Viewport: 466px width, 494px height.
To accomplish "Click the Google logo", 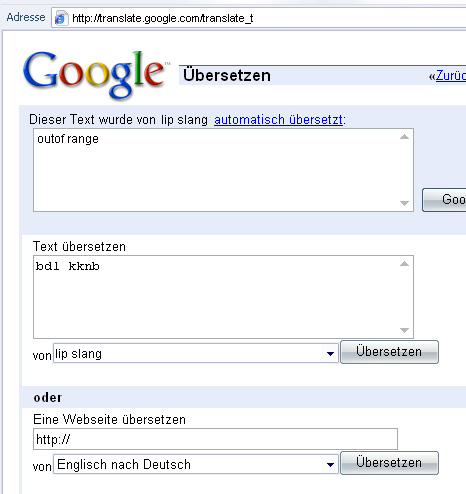I will (96, 75).
